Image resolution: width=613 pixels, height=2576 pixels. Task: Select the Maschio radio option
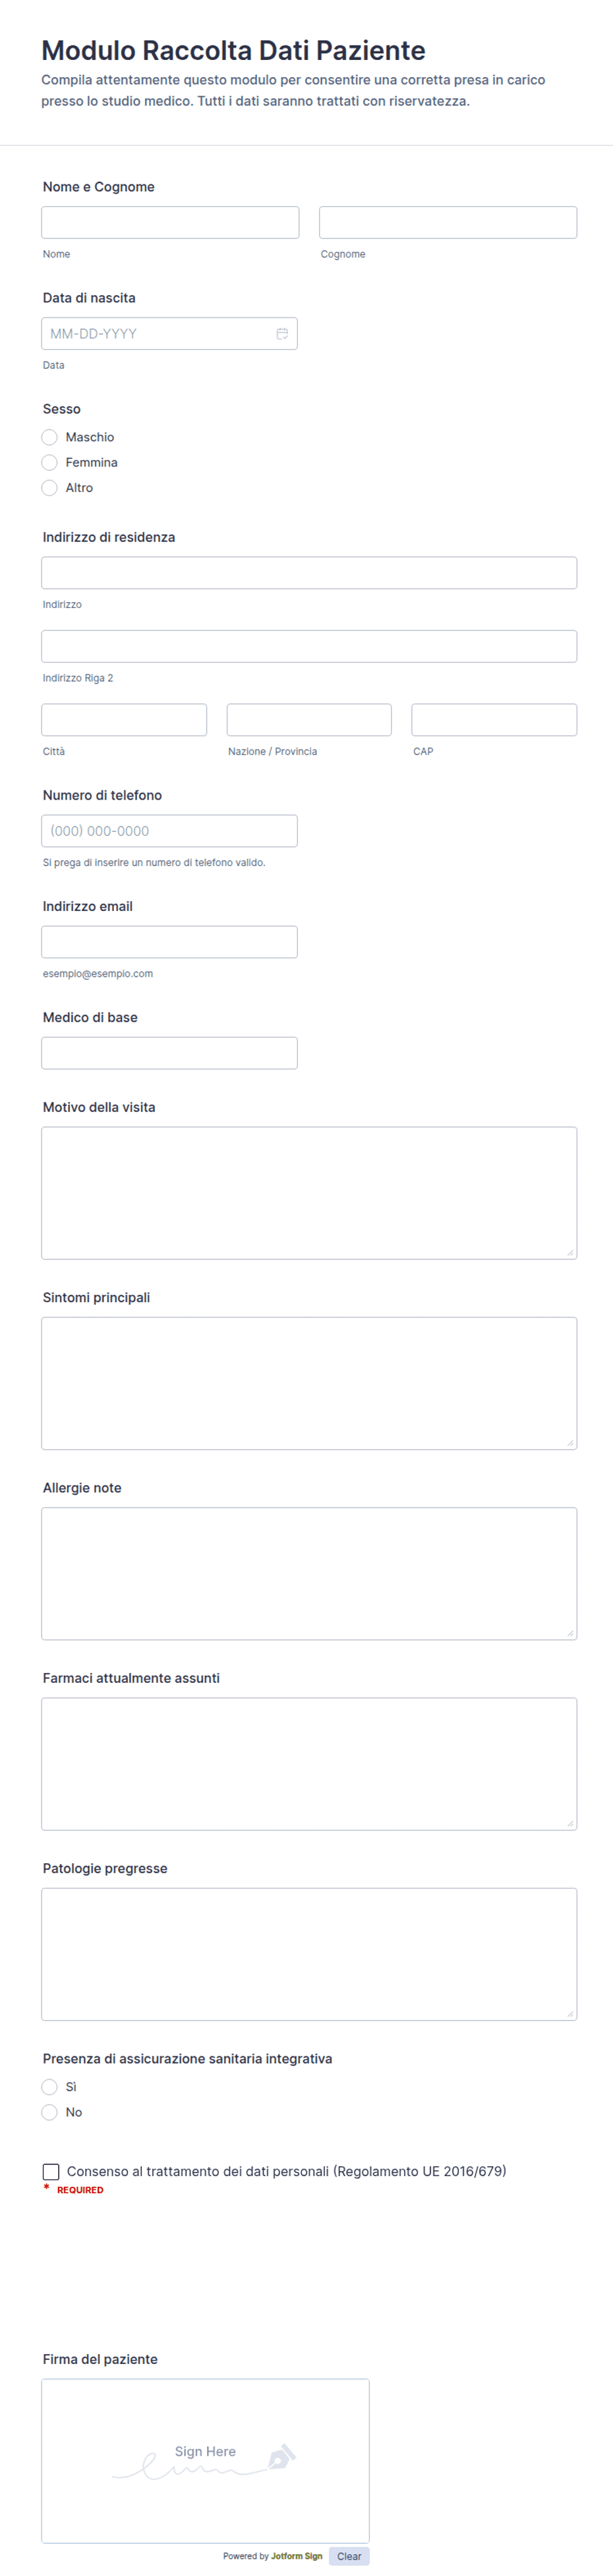(x=50, y=437)
